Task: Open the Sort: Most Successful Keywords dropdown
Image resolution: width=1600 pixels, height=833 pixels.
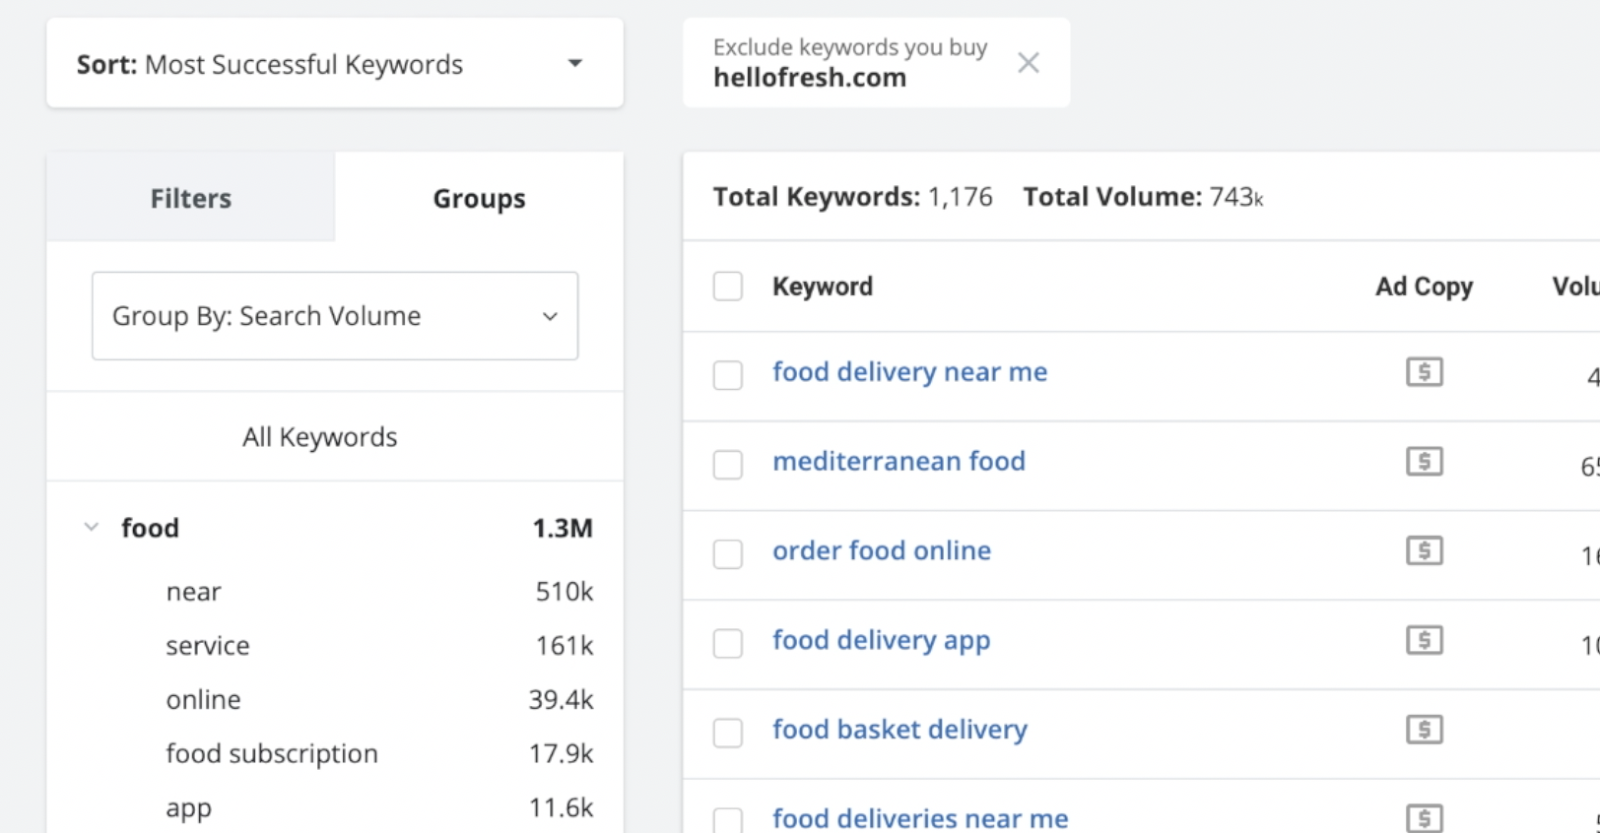Action: (334, 64)
